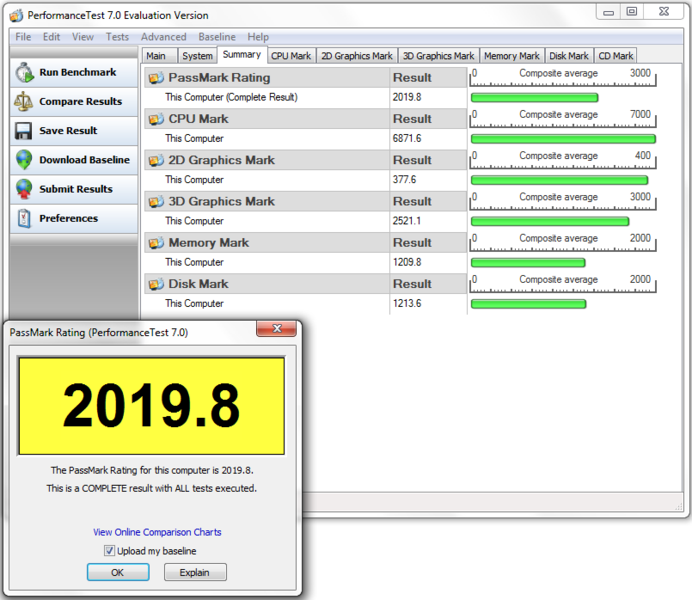
Task: Click the Memory Mark result value 1209.8
Action: (x=407, y=262)
